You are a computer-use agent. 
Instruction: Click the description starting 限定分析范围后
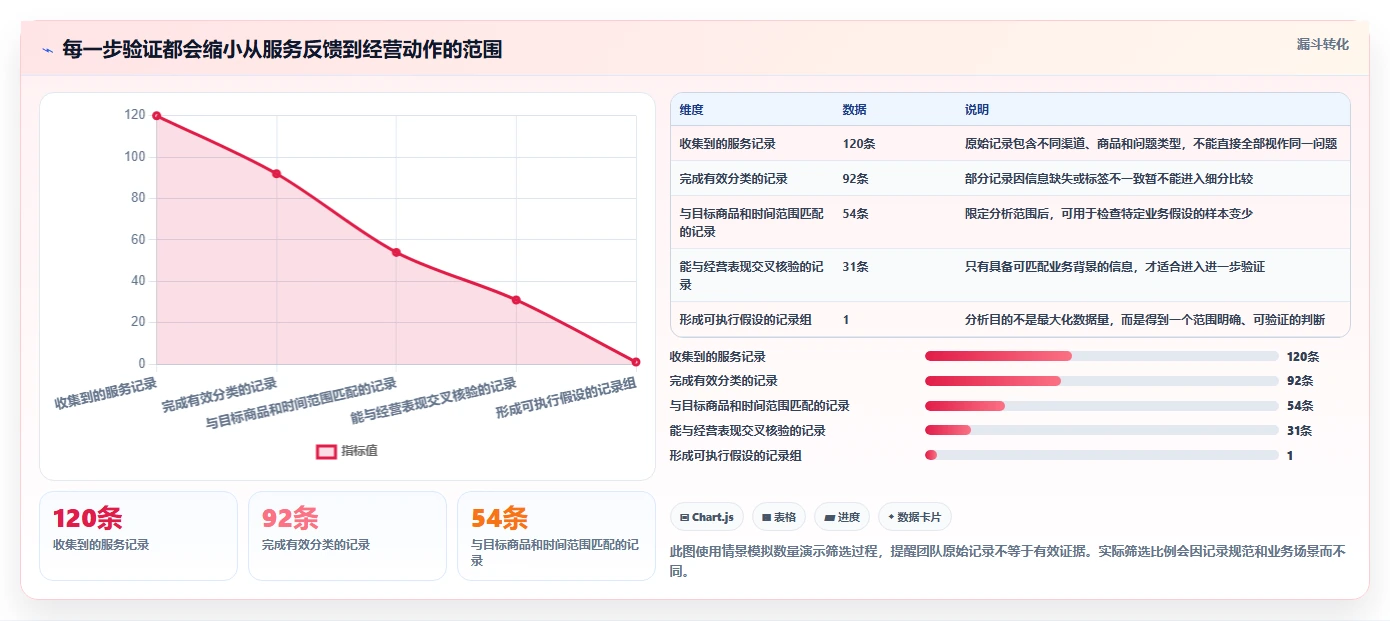pos(1109,214)
